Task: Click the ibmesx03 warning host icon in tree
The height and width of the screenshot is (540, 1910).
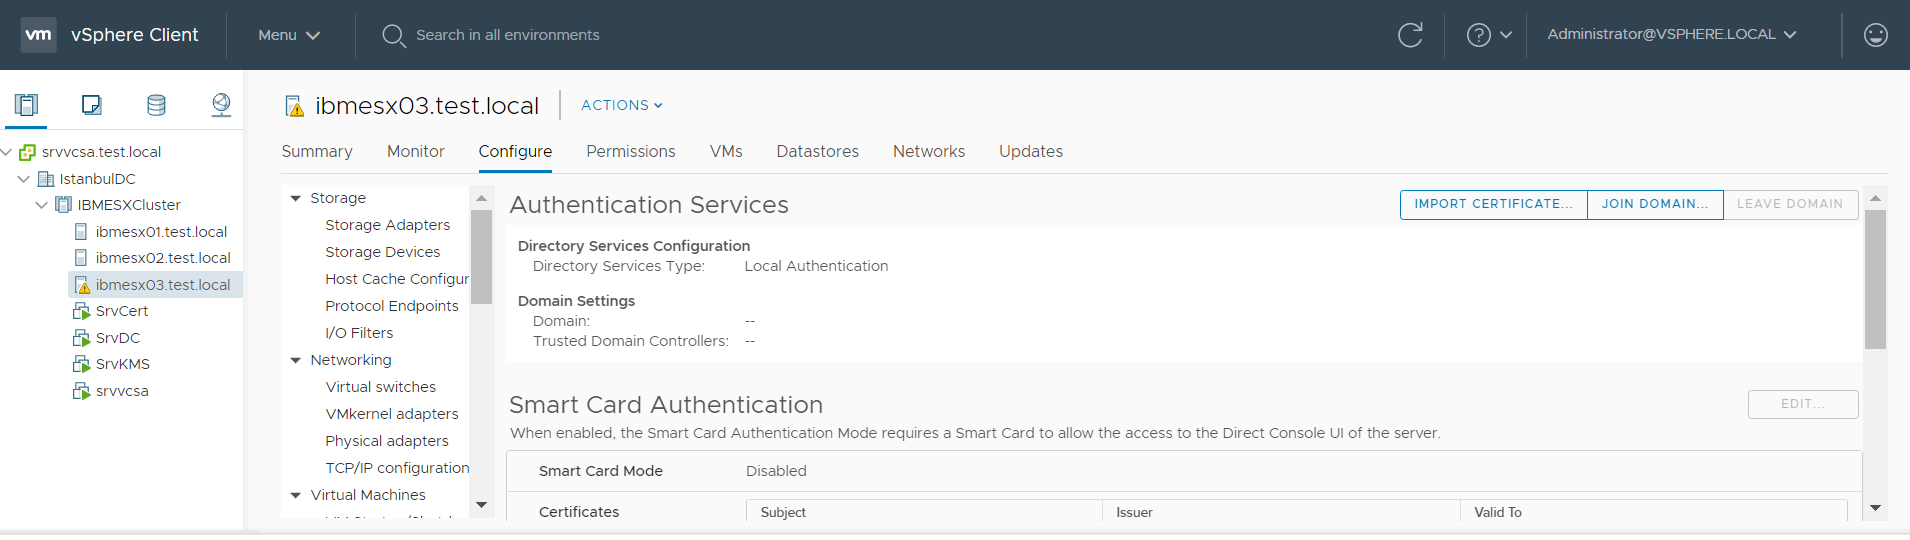Action: 82,285
